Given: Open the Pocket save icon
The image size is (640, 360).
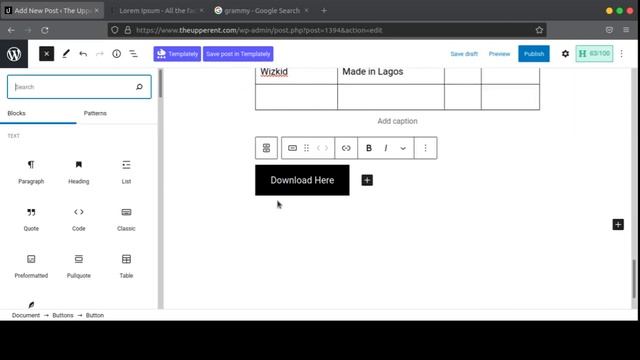Looking at the screenshot, I should click(609, 30).
